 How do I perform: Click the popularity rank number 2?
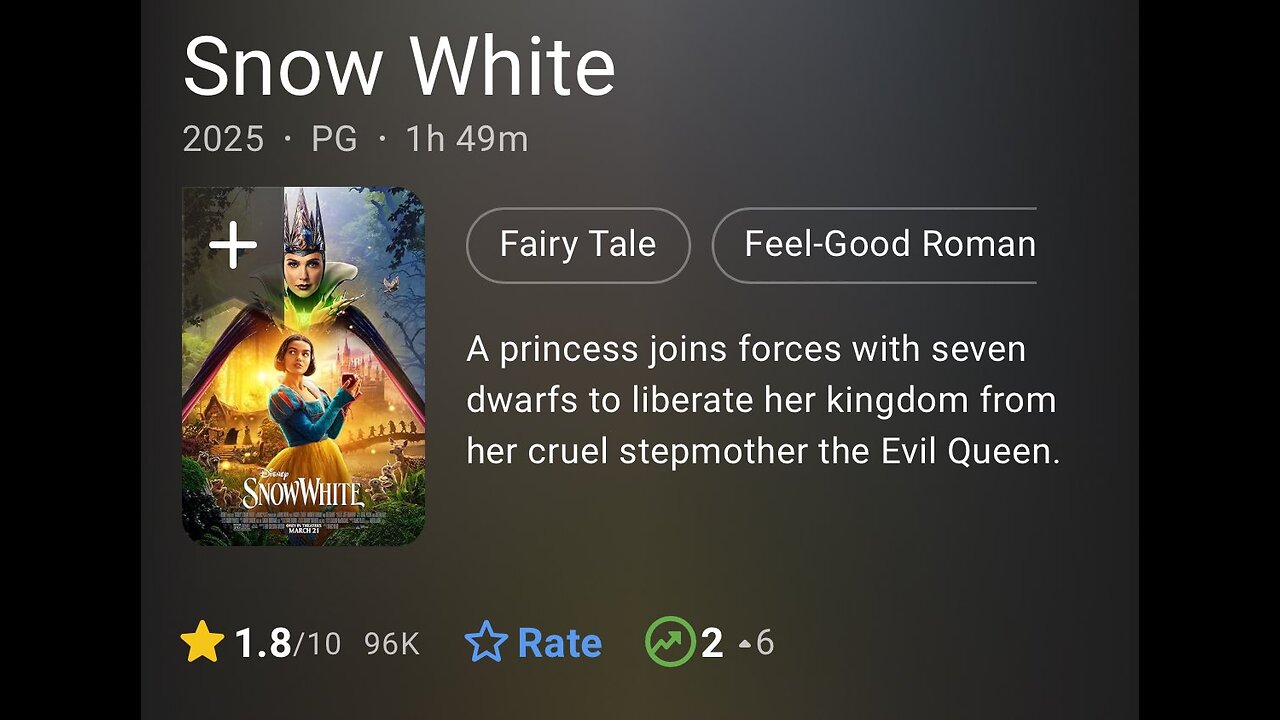click(x=712, y=643)
